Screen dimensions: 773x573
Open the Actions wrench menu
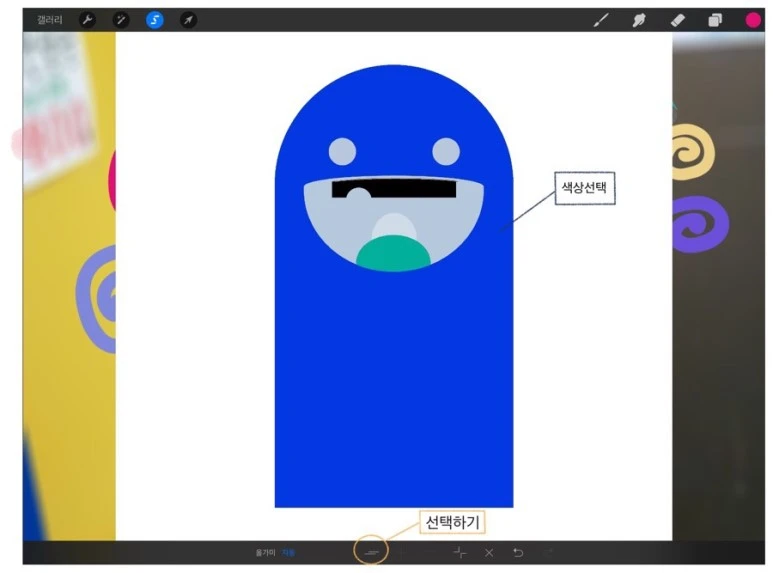point(87,20)
